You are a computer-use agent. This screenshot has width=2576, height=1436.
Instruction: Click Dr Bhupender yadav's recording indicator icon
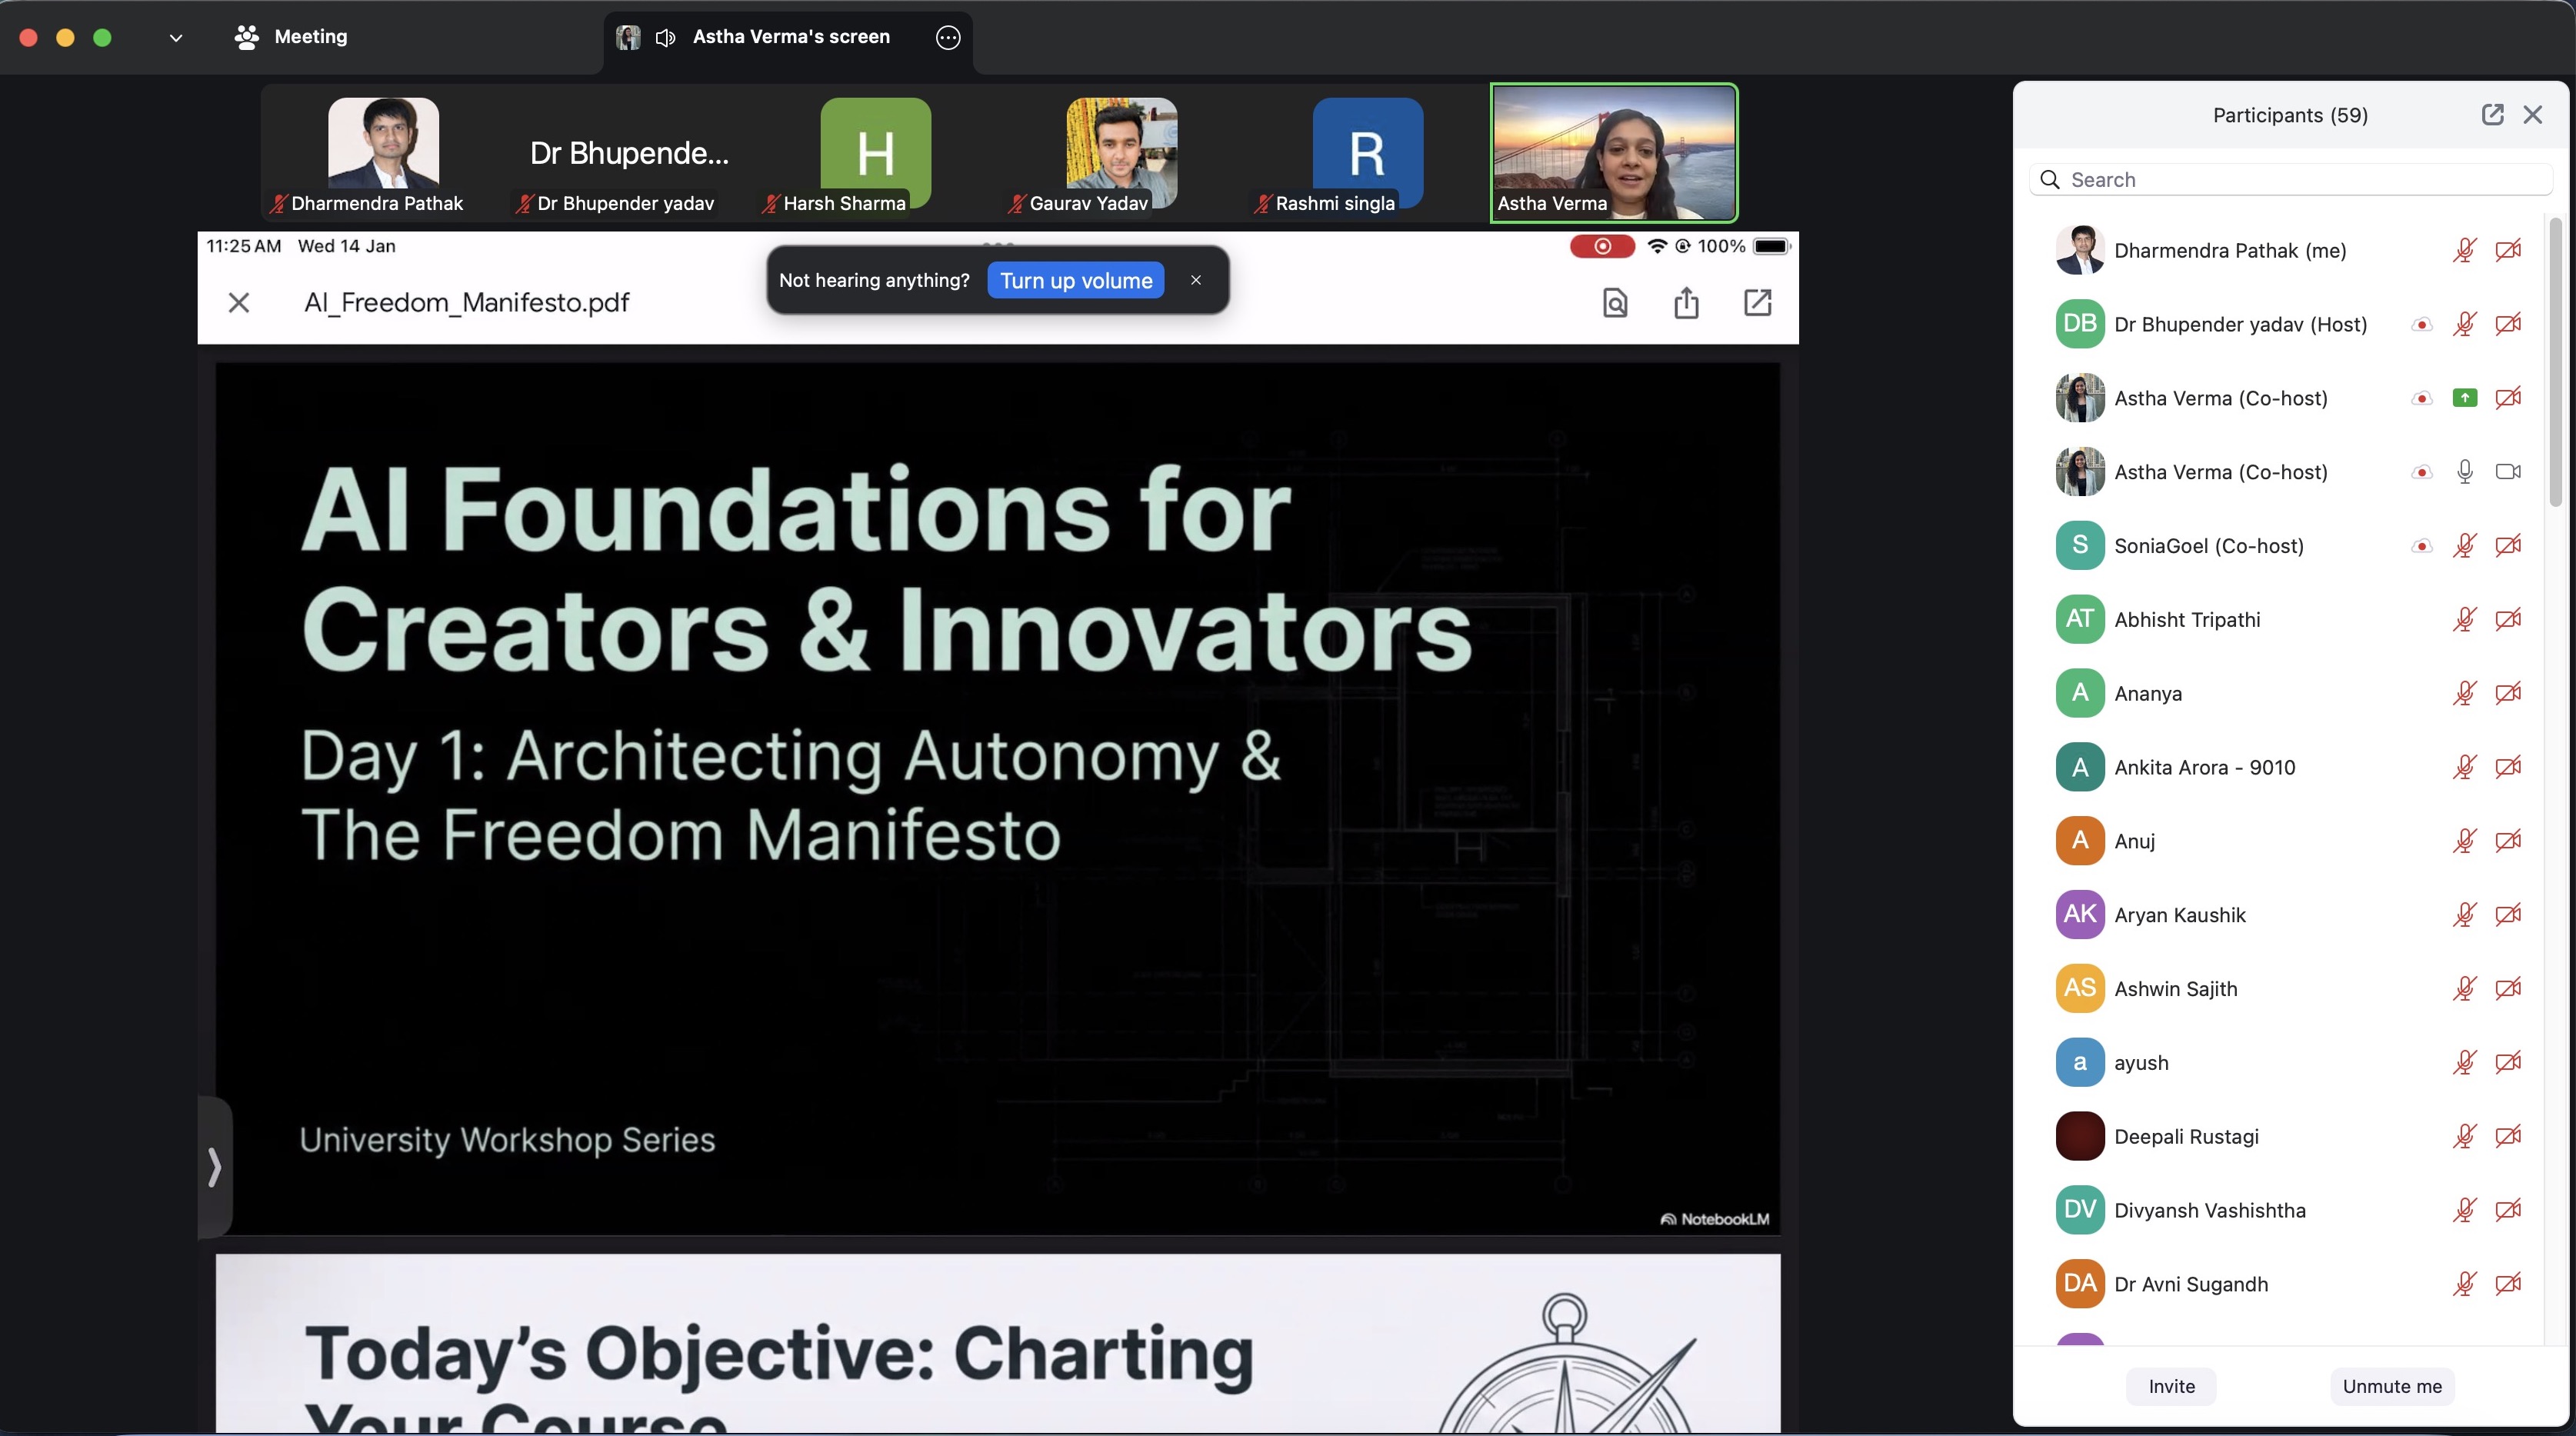(2421, 324)
